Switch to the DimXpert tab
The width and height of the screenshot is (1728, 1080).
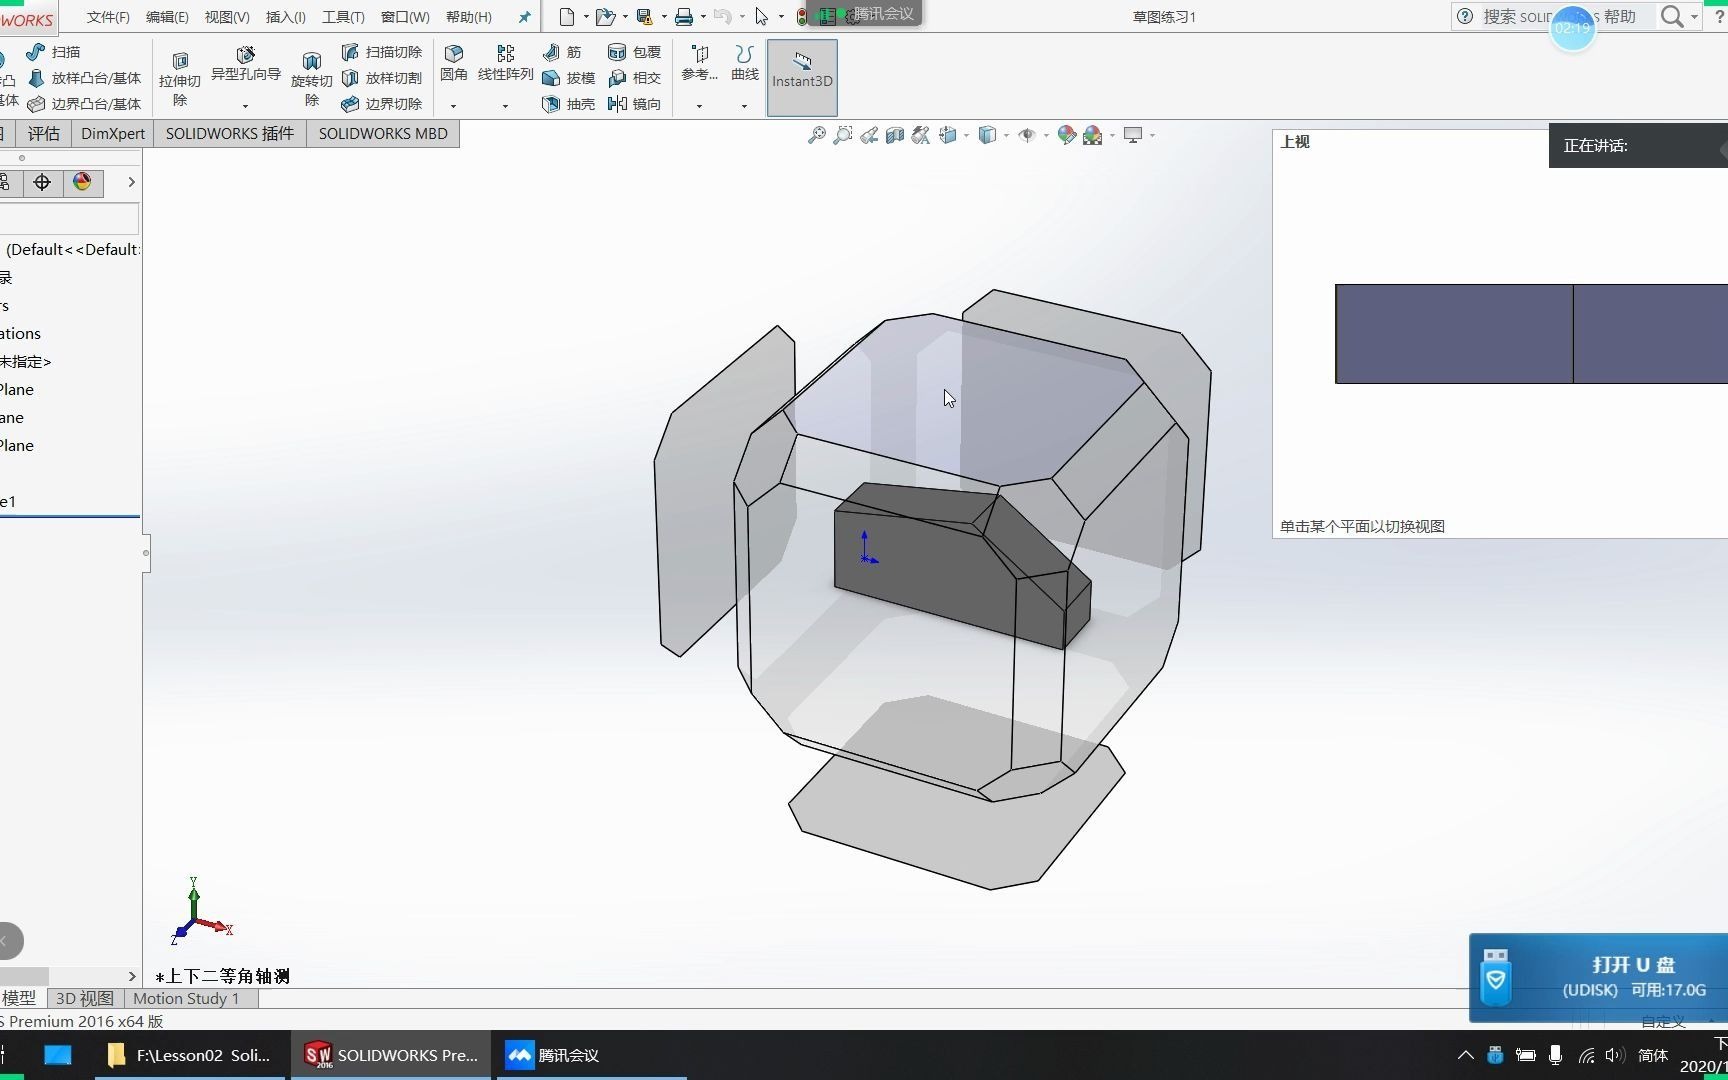pyautogui.click(x=113, y=134)
